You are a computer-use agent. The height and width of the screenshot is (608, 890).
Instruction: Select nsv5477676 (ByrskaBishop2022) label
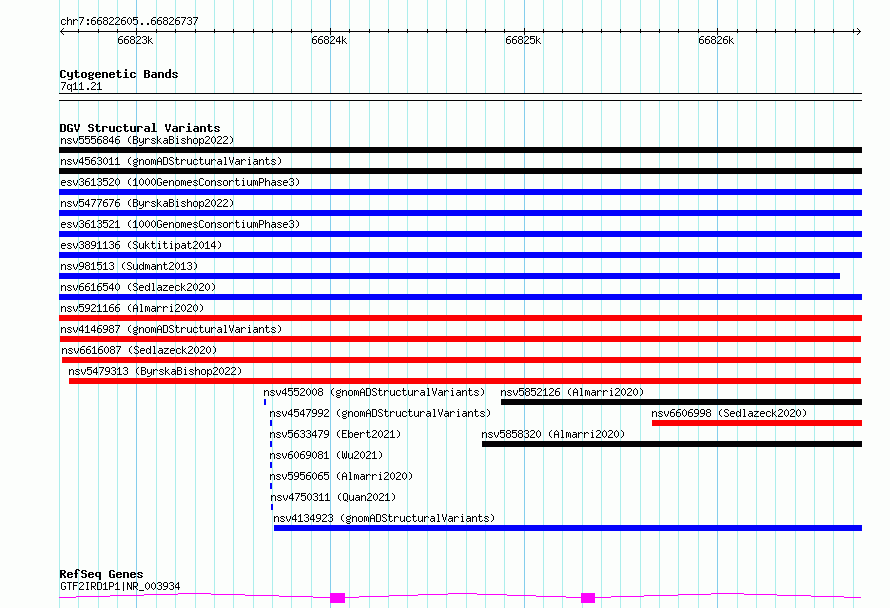point(147,203)
